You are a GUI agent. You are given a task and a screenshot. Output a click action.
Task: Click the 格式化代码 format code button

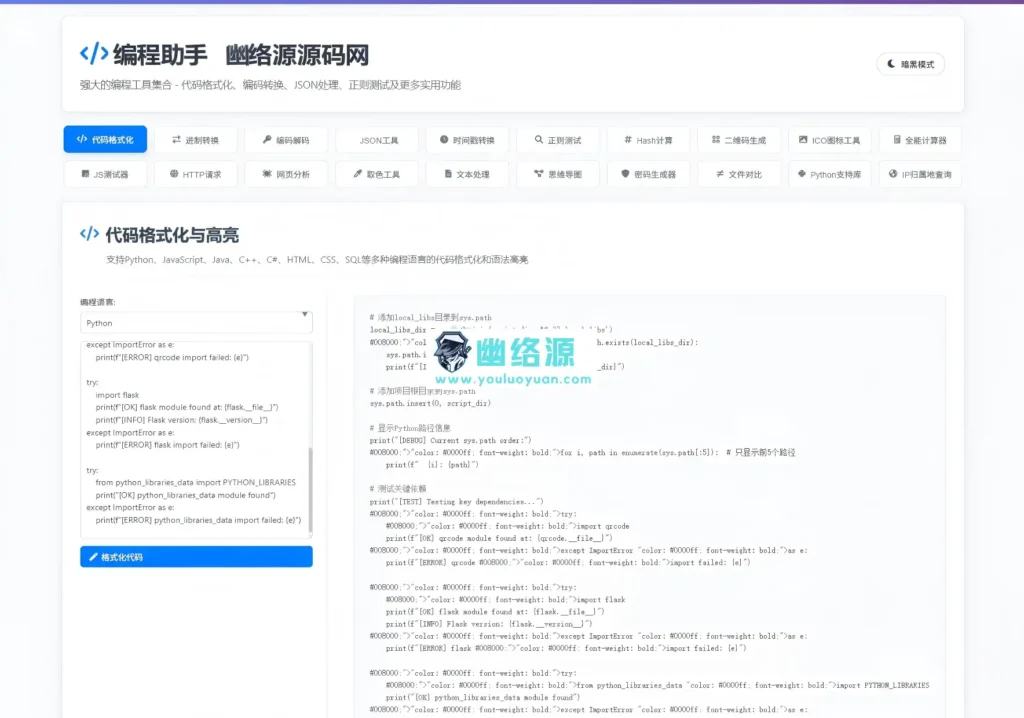point(196,557)
